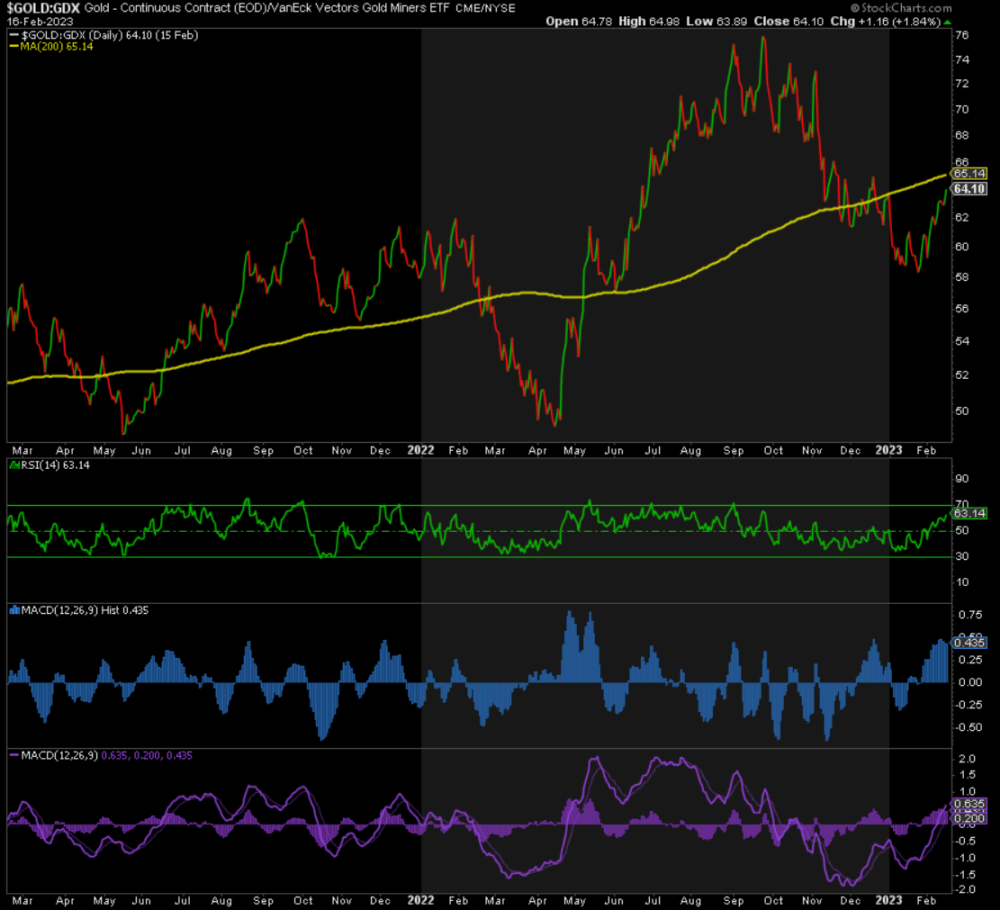Click the purple dash before the MACD(12,26,9) legend
Viewport: 1000px width, 910px height.
coord(14,755)
